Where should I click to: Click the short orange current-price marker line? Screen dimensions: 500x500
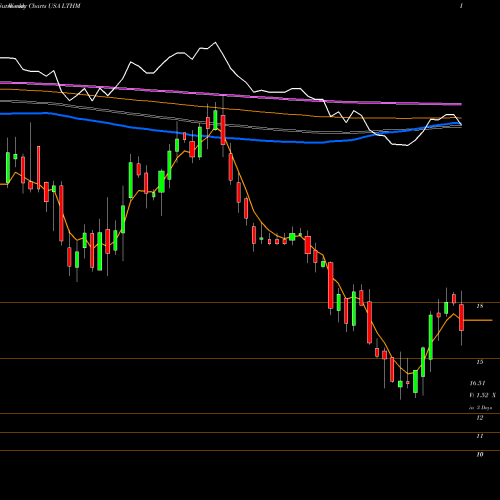(x=478, y=320)
